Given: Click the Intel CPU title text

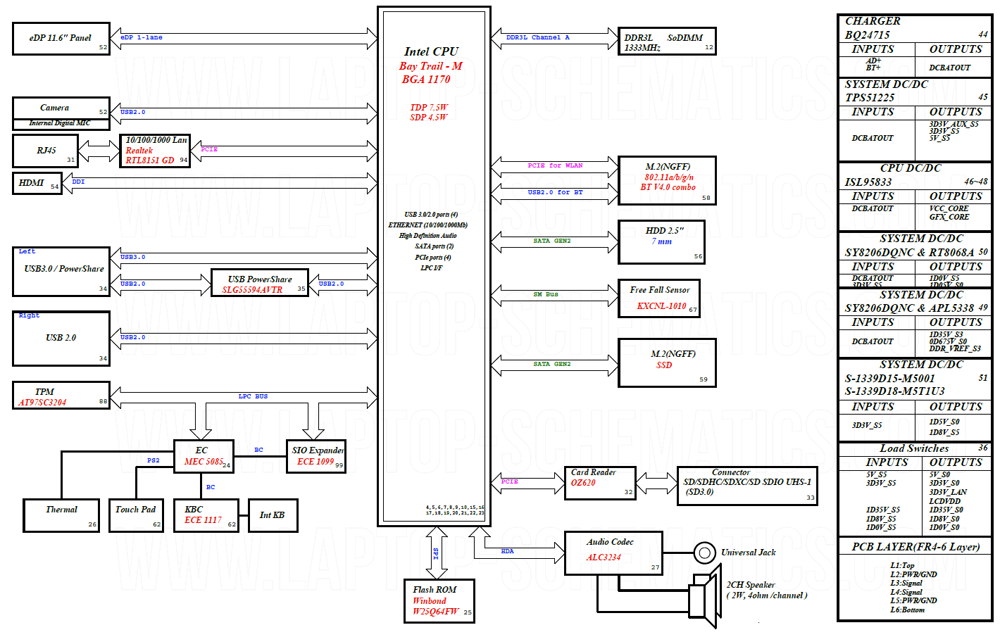Looking at the screenshot, I should tap(431, 52).
